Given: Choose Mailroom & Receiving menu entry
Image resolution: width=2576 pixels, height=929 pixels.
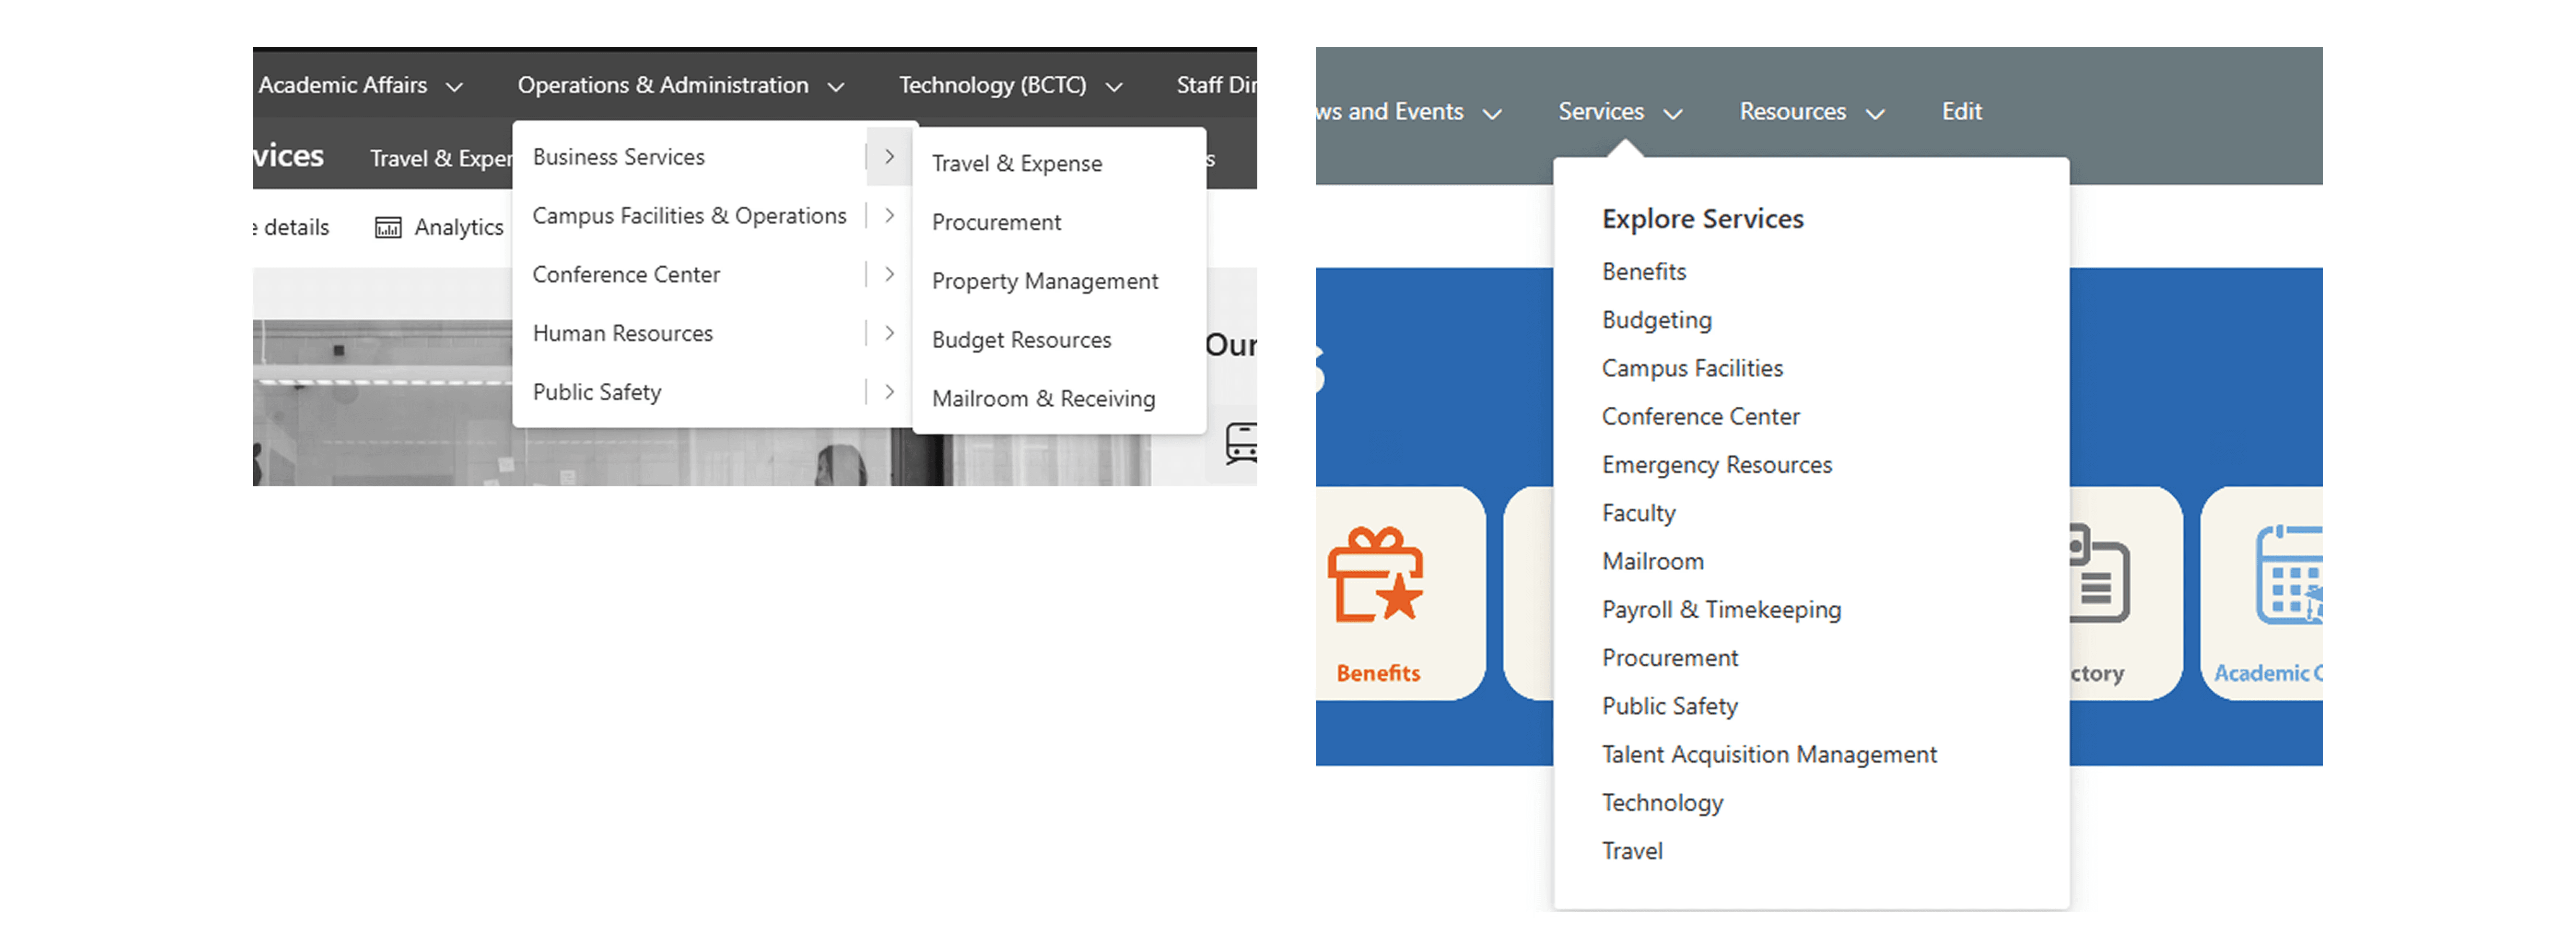Looking at the screenshot, I should [x=1042, y=399].
